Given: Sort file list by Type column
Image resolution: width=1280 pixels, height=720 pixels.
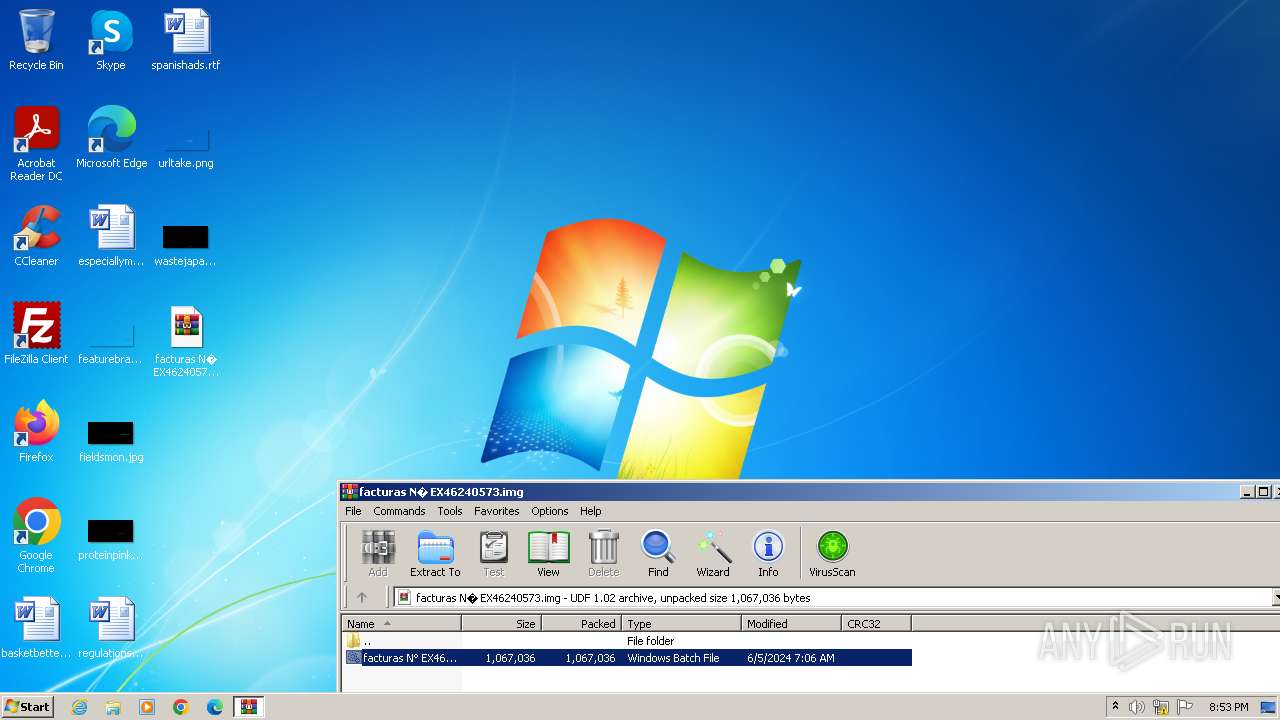Looking at the screenshot, I should click(x=682, y=623).
